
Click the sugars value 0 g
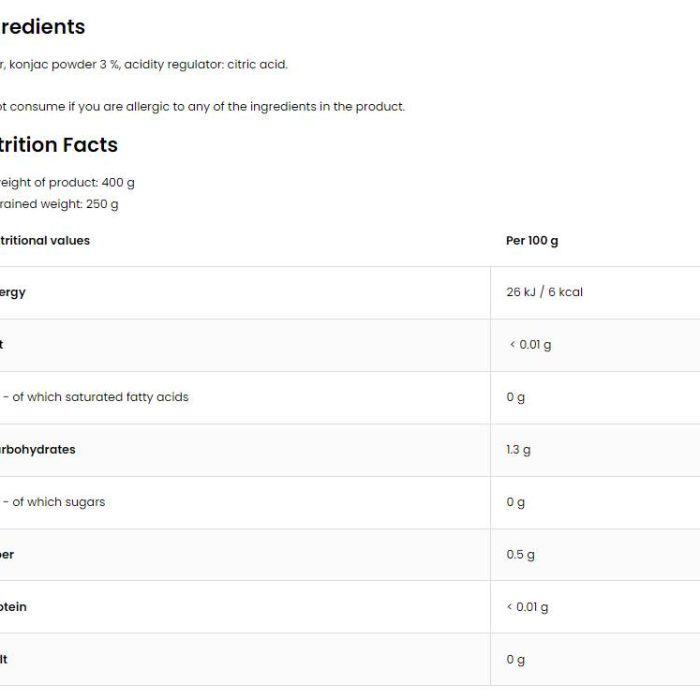pyautogui.click(x=515, y=502)
